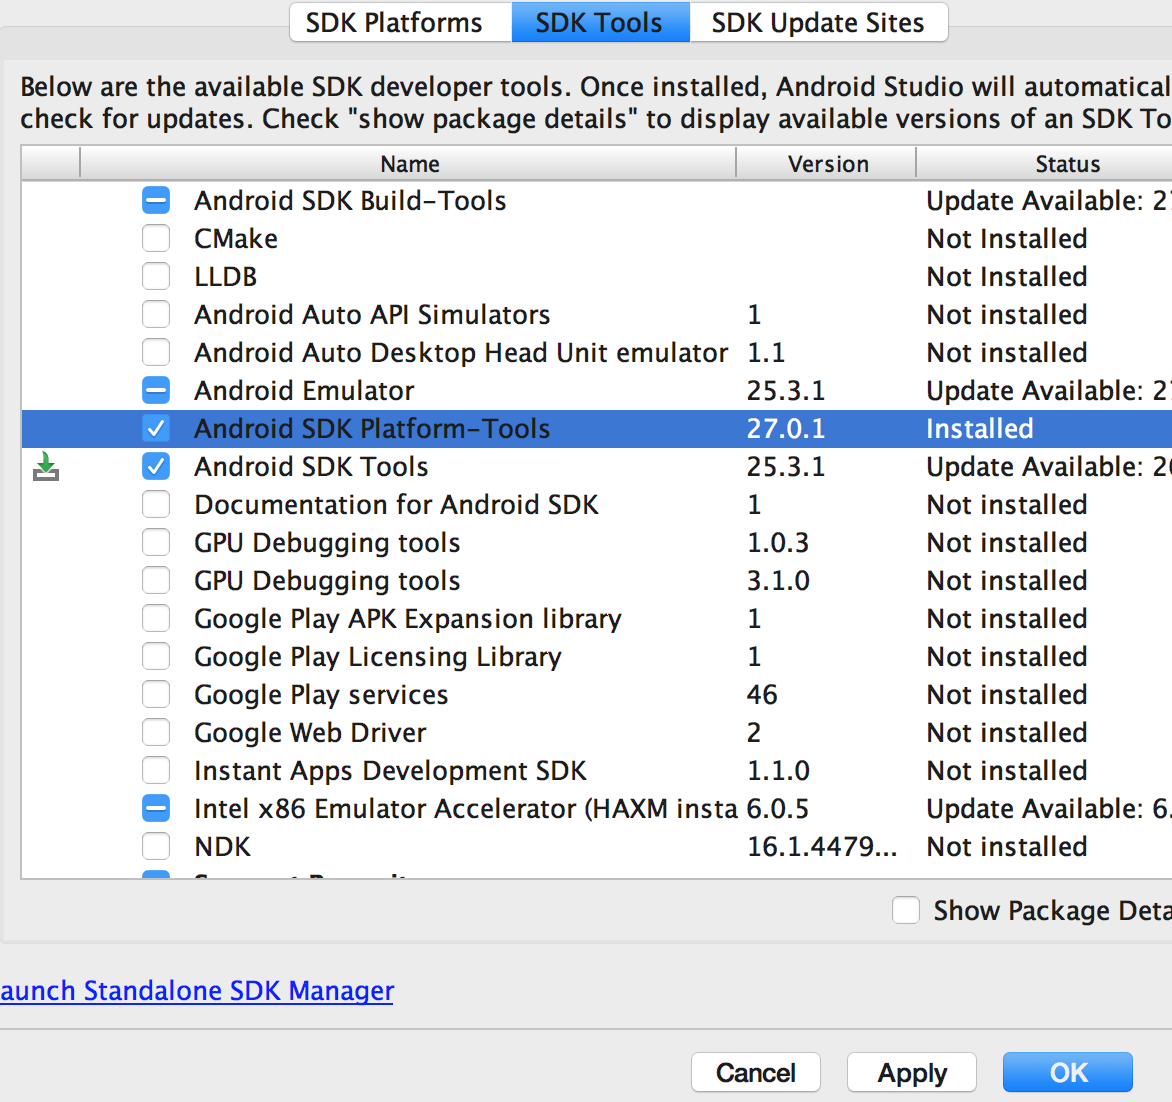This screenshot has width=1172, height=1102.
Task: Check Documentation for Android SDK
Action: [x=156, y=505]
